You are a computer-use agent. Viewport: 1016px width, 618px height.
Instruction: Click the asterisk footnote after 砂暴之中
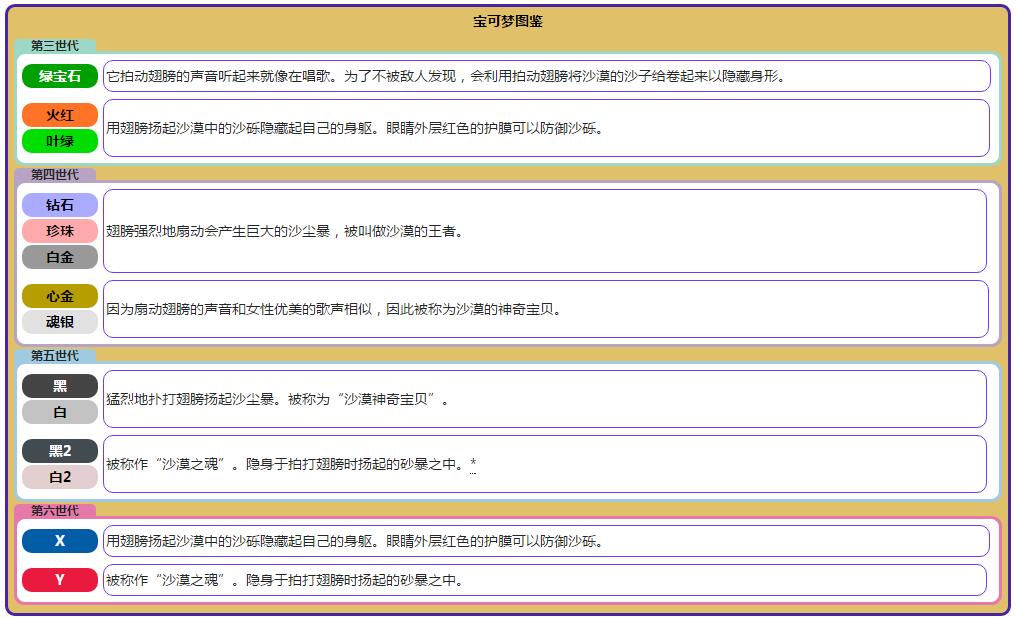(x=473, y=463)
